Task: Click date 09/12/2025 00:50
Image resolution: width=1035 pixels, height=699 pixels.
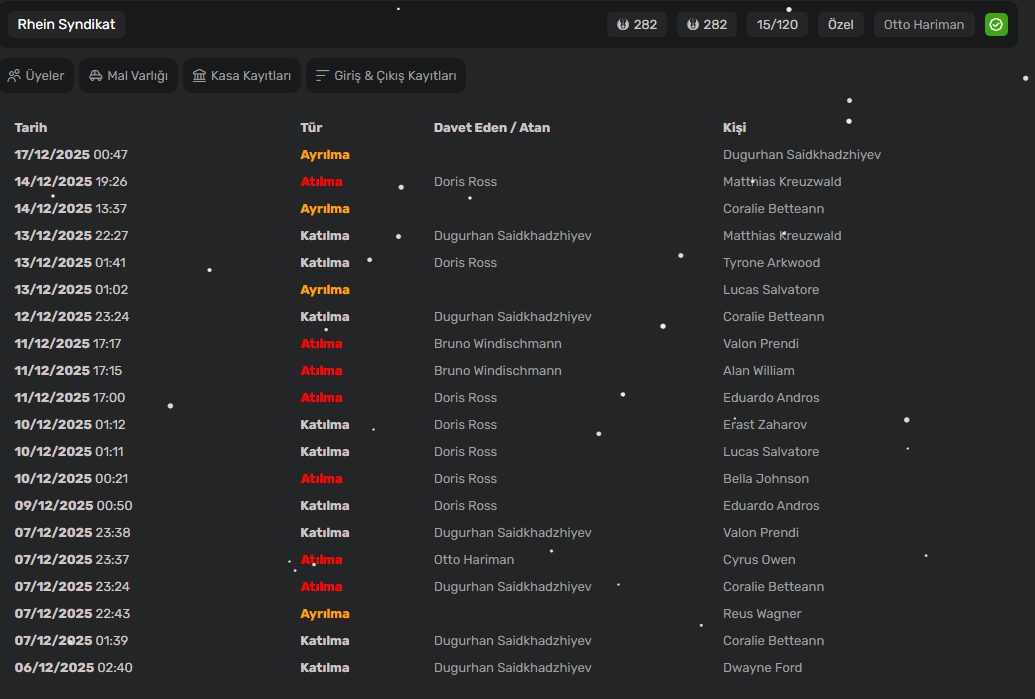Action: pos(73,506)
